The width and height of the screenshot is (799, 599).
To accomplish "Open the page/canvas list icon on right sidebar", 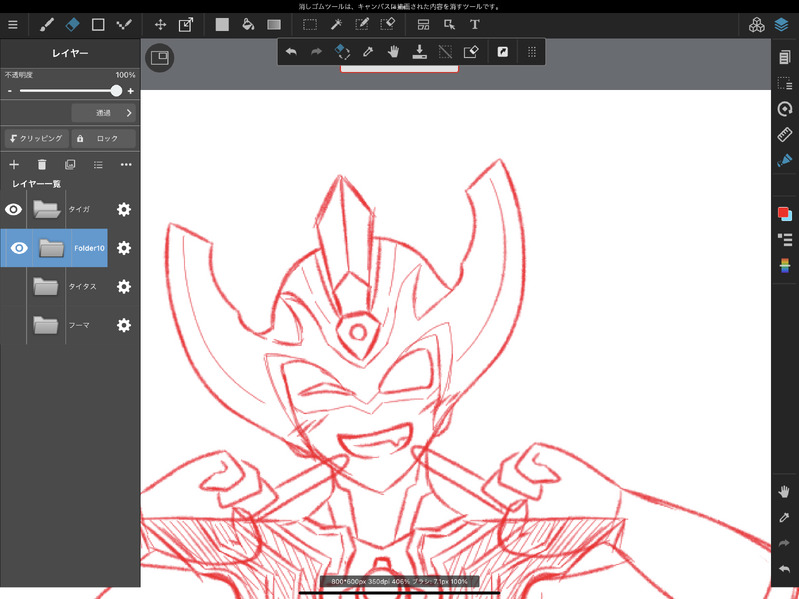I will (x=785, y=57).
